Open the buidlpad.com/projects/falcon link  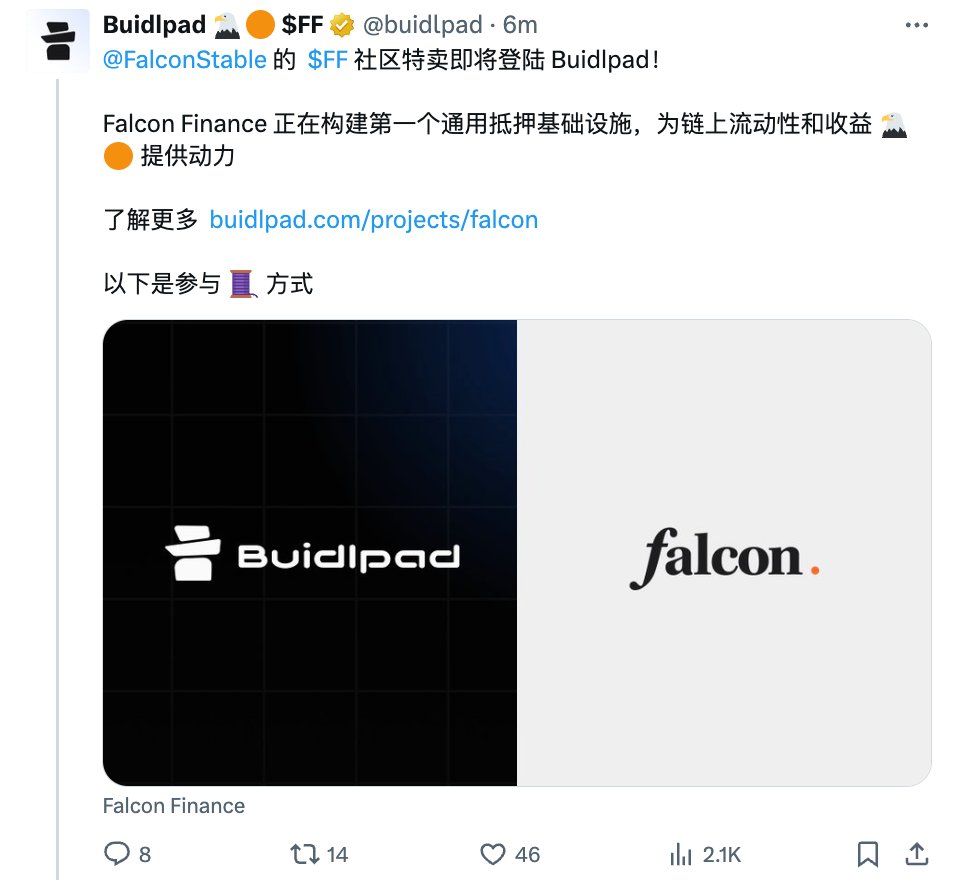(x=373, y=219)
